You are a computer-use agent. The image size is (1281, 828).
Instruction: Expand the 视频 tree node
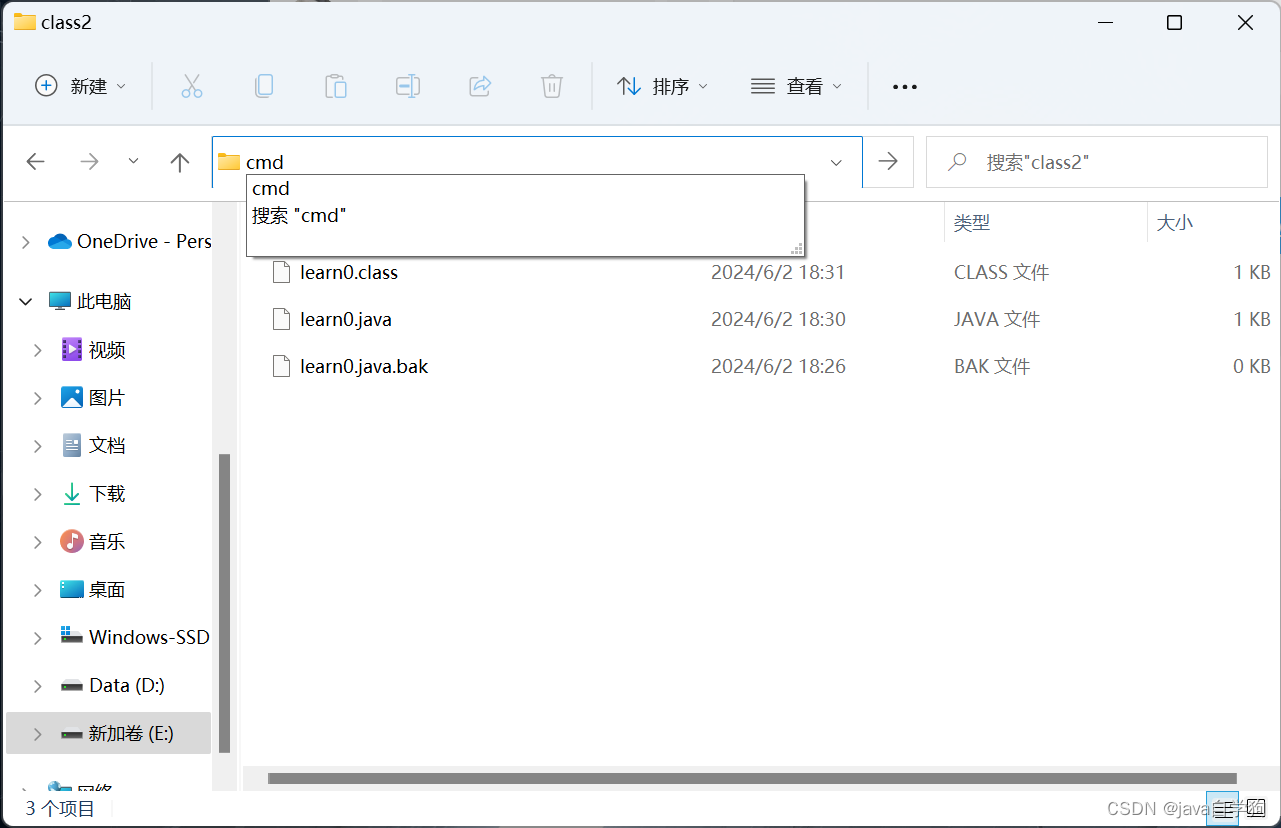pos(38,349)
